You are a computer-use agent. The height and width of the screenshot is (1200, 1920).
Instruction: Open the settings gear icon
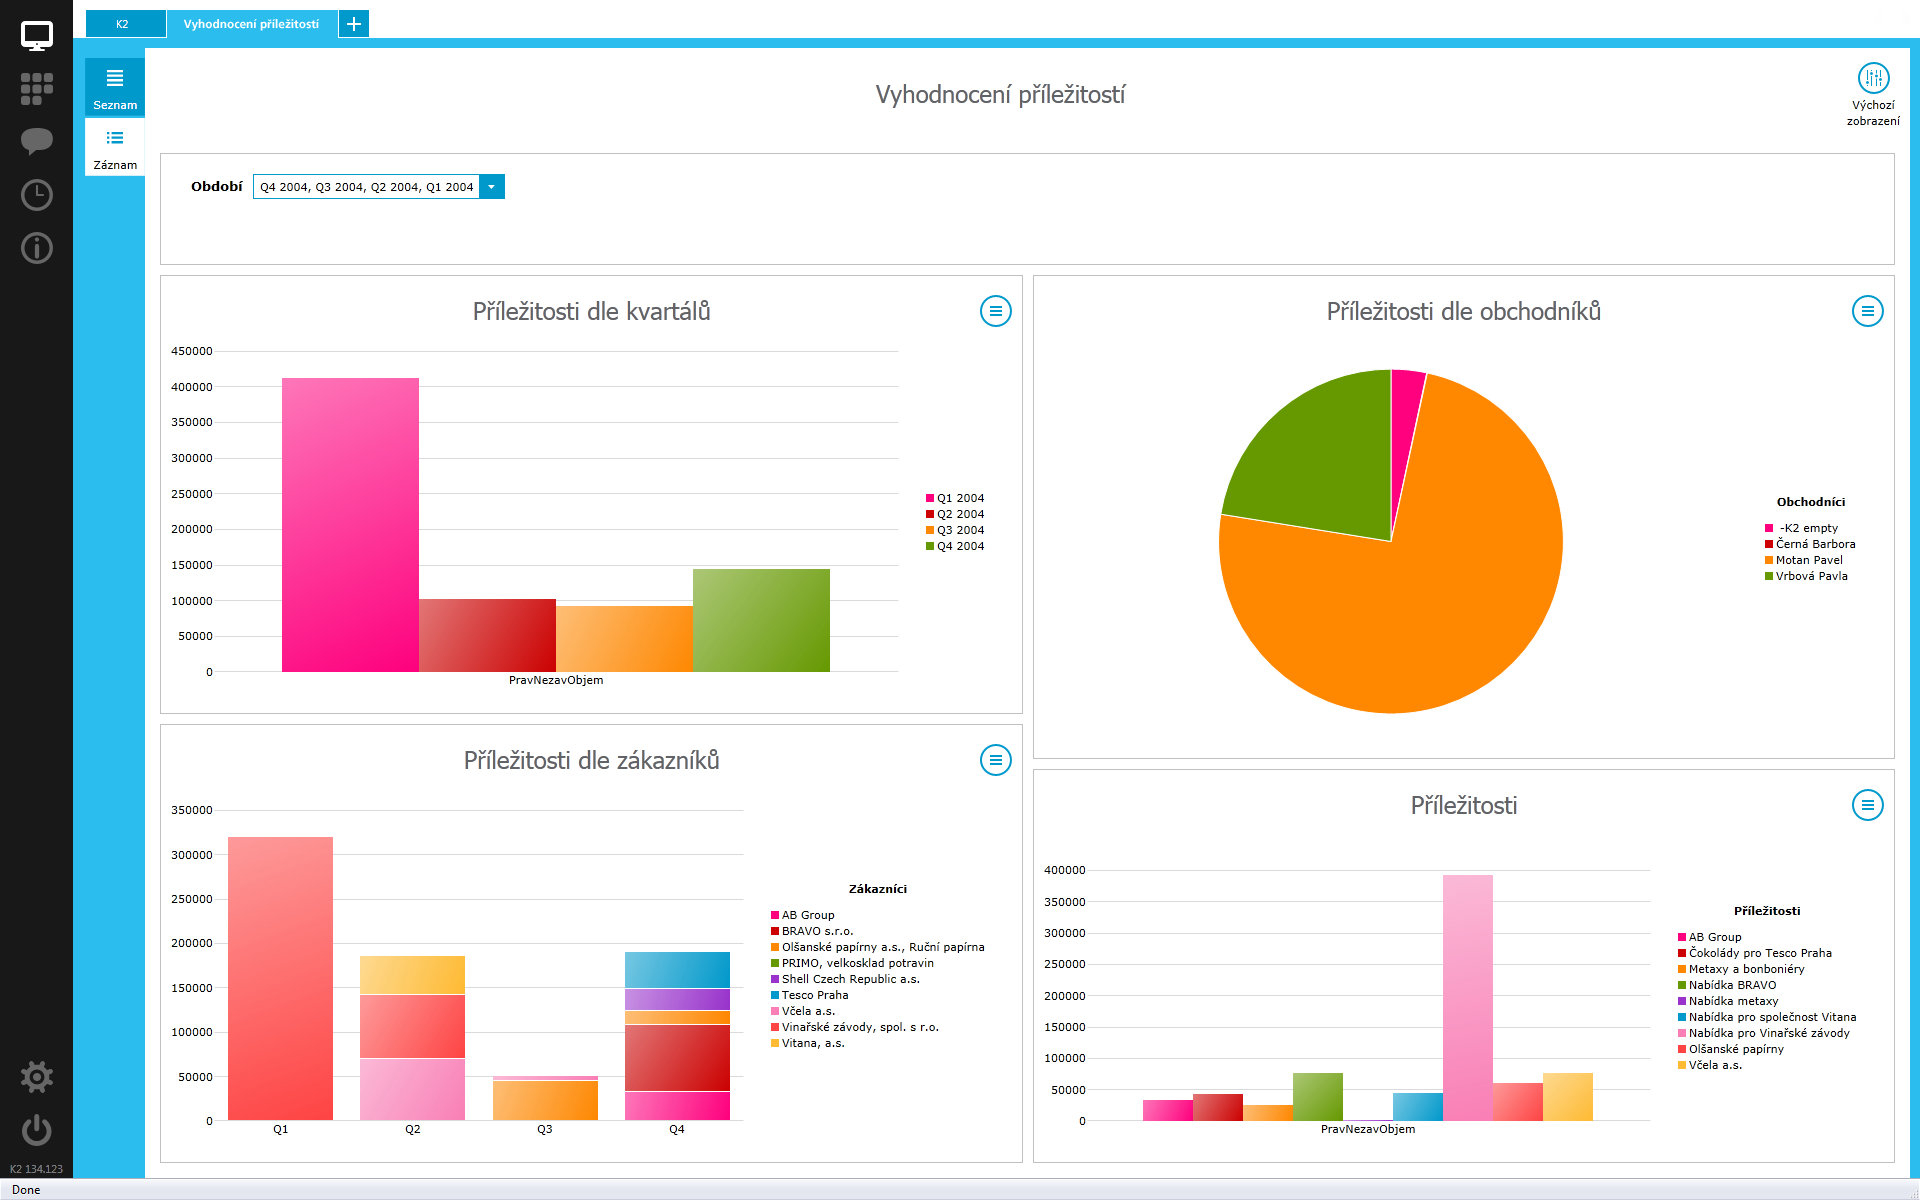point(36,1077)
